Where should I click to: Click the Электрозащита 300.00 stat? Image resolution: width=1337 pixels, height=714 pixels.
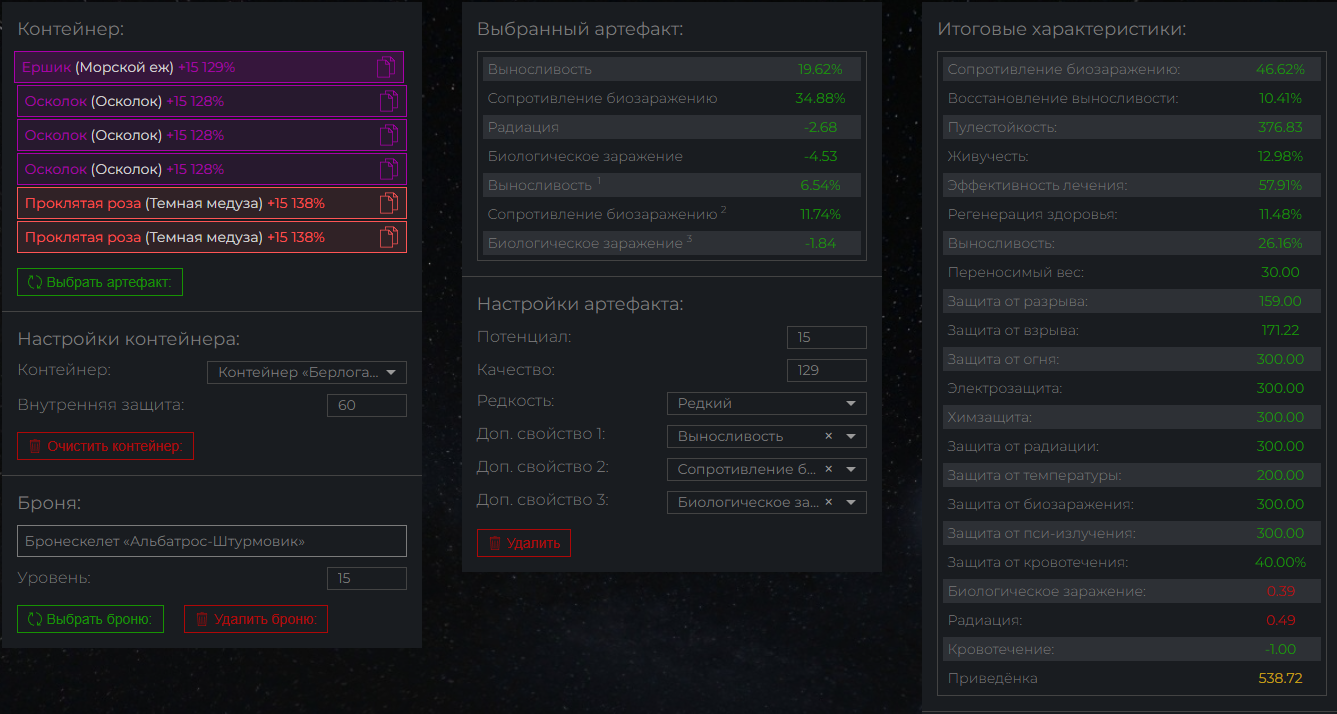pos(1132,388)
